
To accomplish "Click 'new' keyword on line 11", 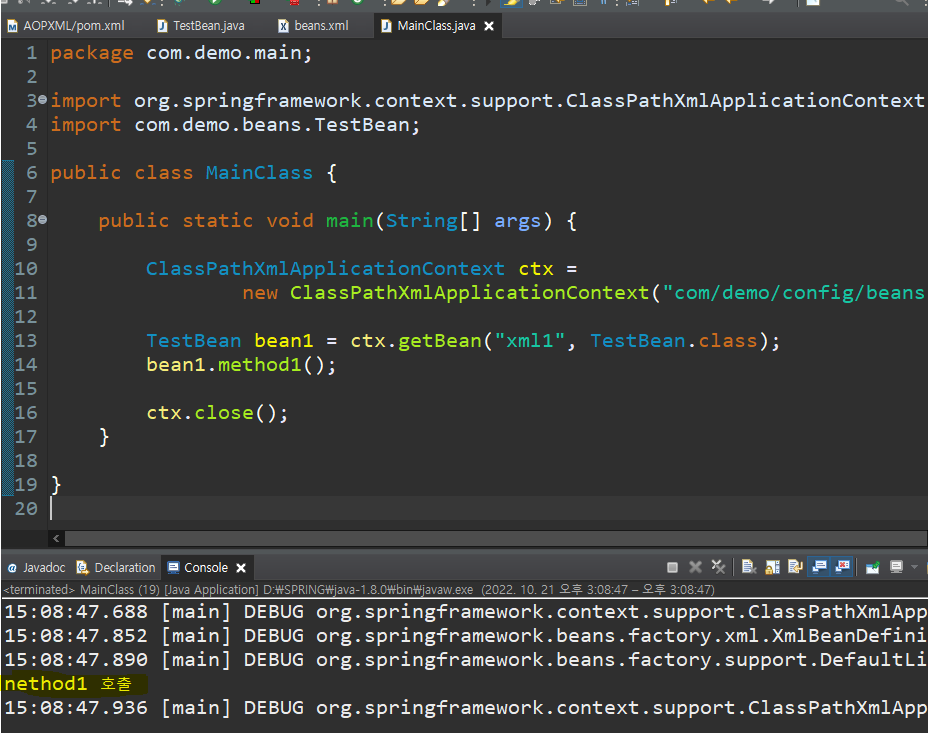I will pos(260,293).
